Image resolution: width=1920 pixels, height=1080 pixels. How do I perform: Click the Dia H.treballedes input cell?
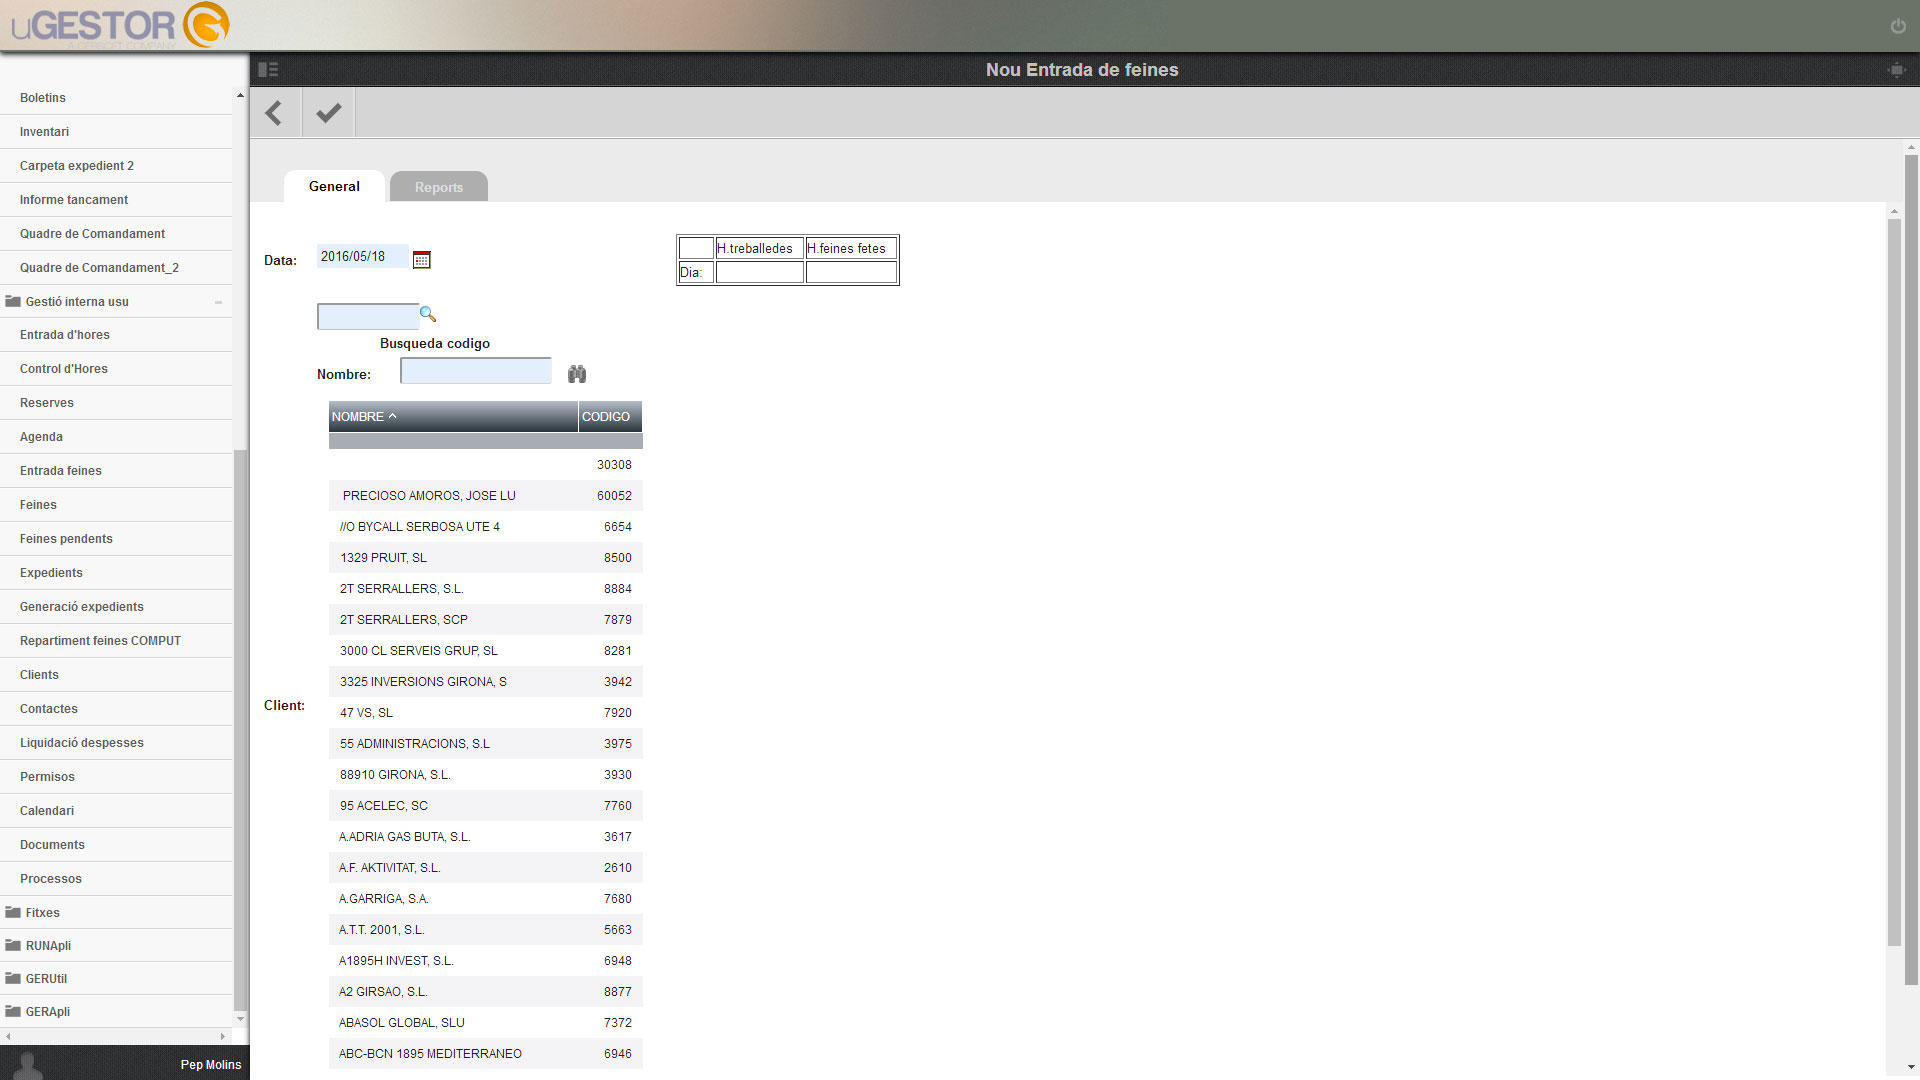[760, 272]
